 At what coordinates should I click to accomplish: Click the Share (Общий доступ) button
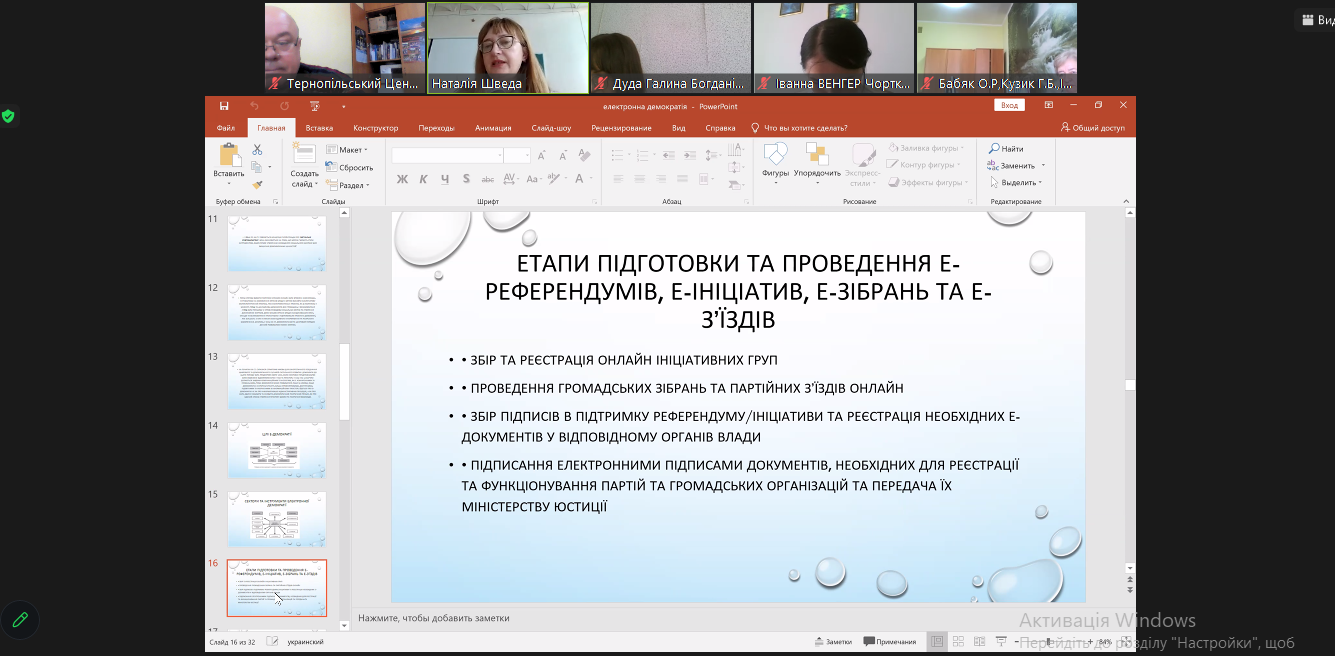click(x=1092, y=128)
